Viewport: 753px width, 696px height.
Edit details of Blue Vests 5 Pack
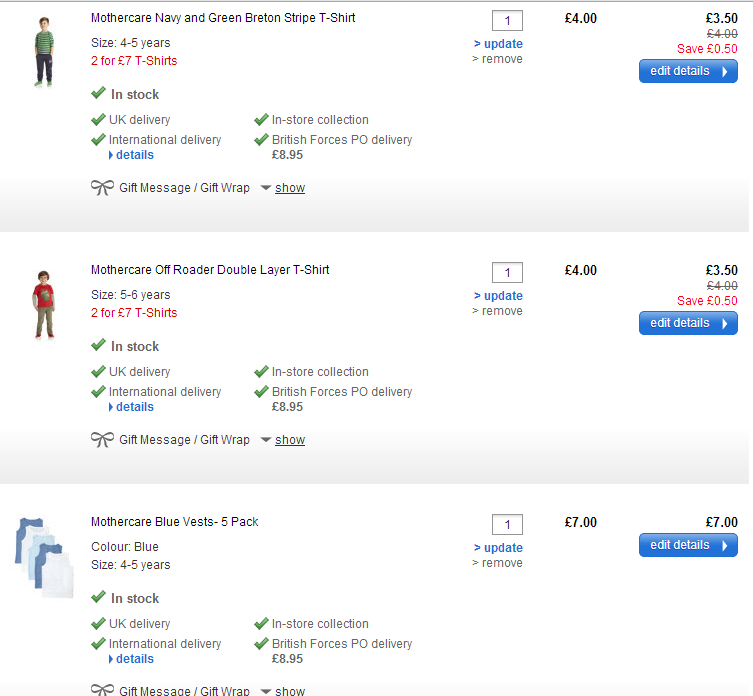coord(688,545)
